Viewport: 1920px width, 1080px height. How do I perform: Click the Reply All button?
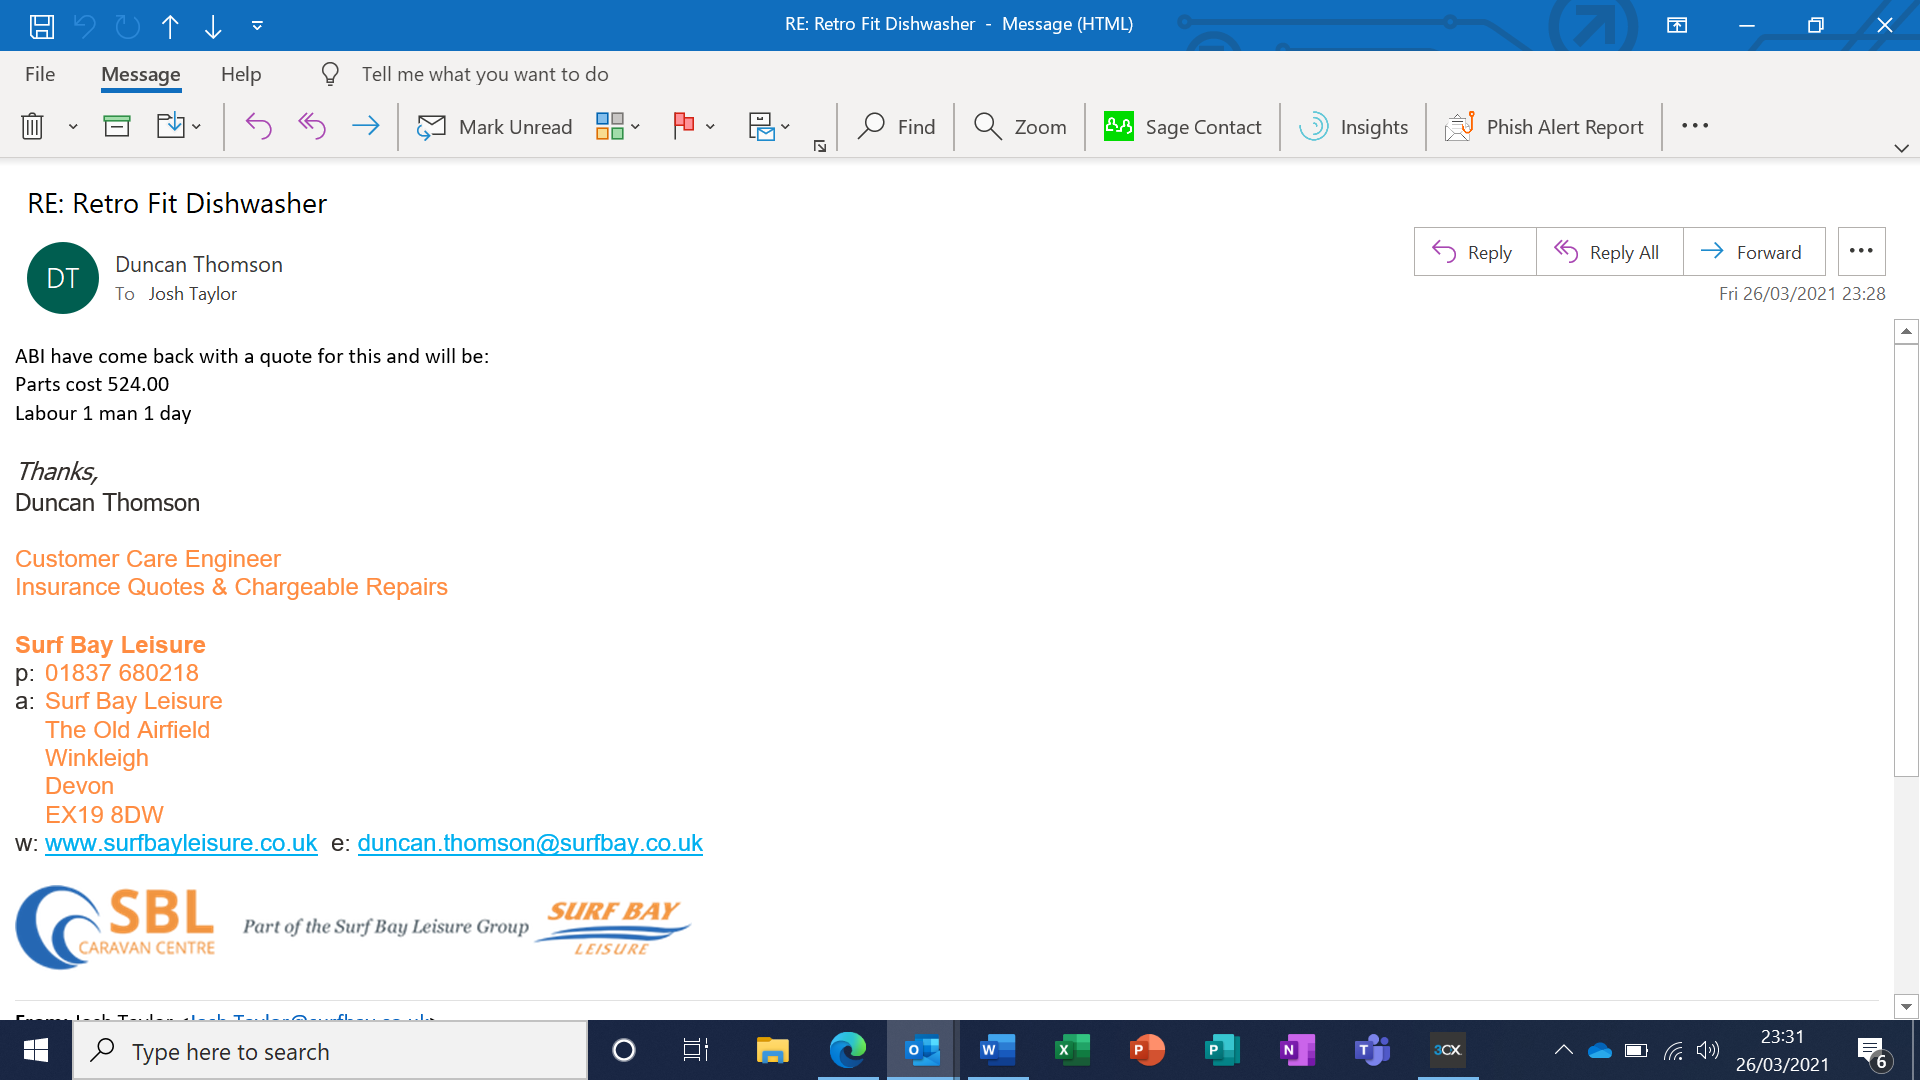(x=1608, y=252)
